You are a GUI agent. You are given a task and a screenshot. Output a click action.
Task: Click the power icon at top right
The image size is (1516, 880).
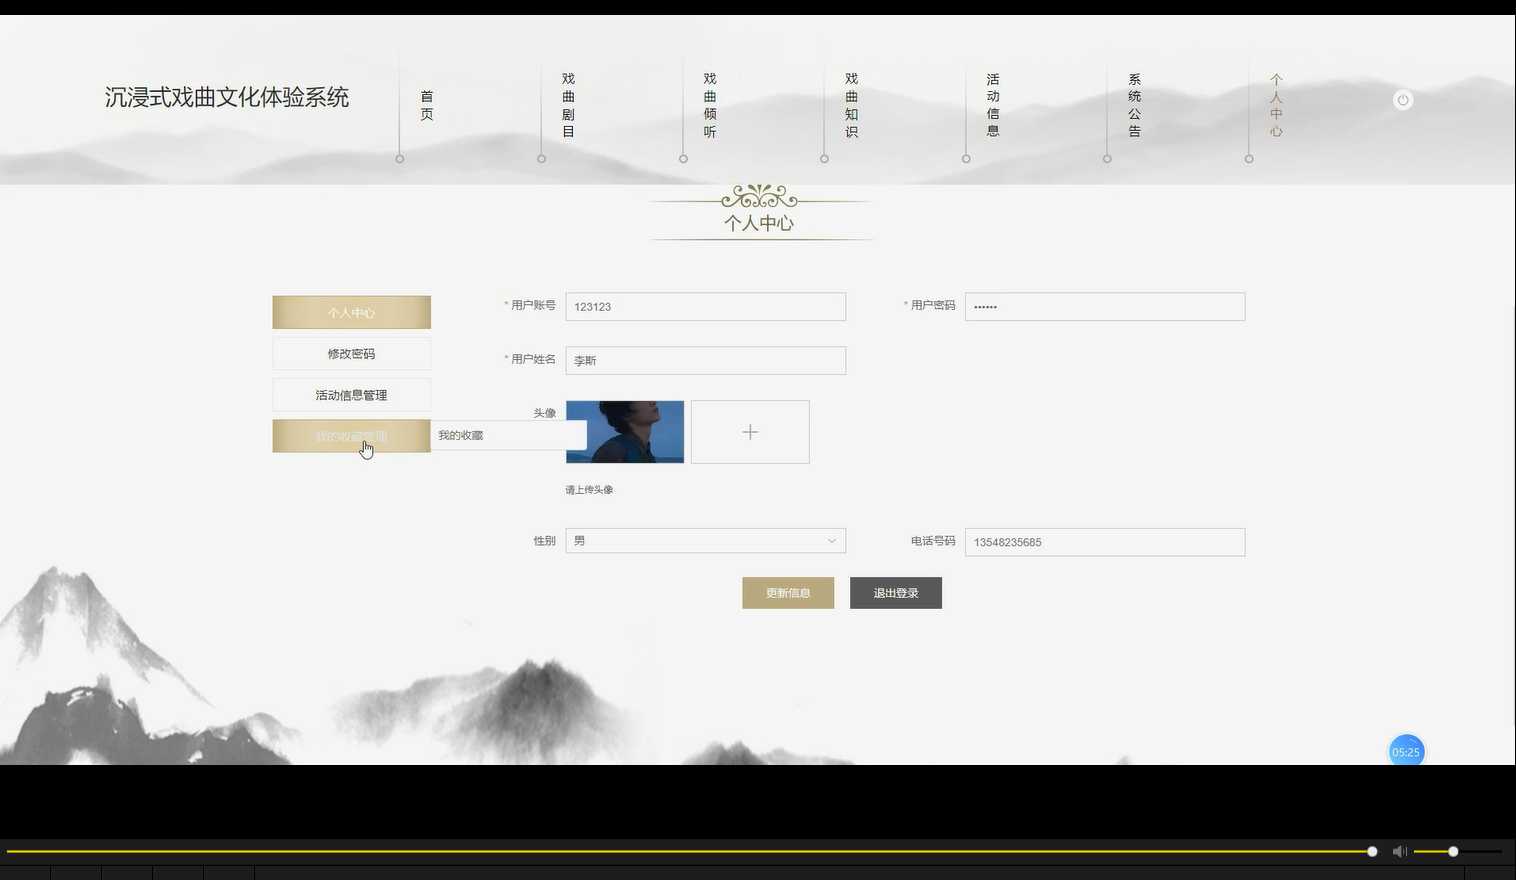click(x=1402, y=99)
